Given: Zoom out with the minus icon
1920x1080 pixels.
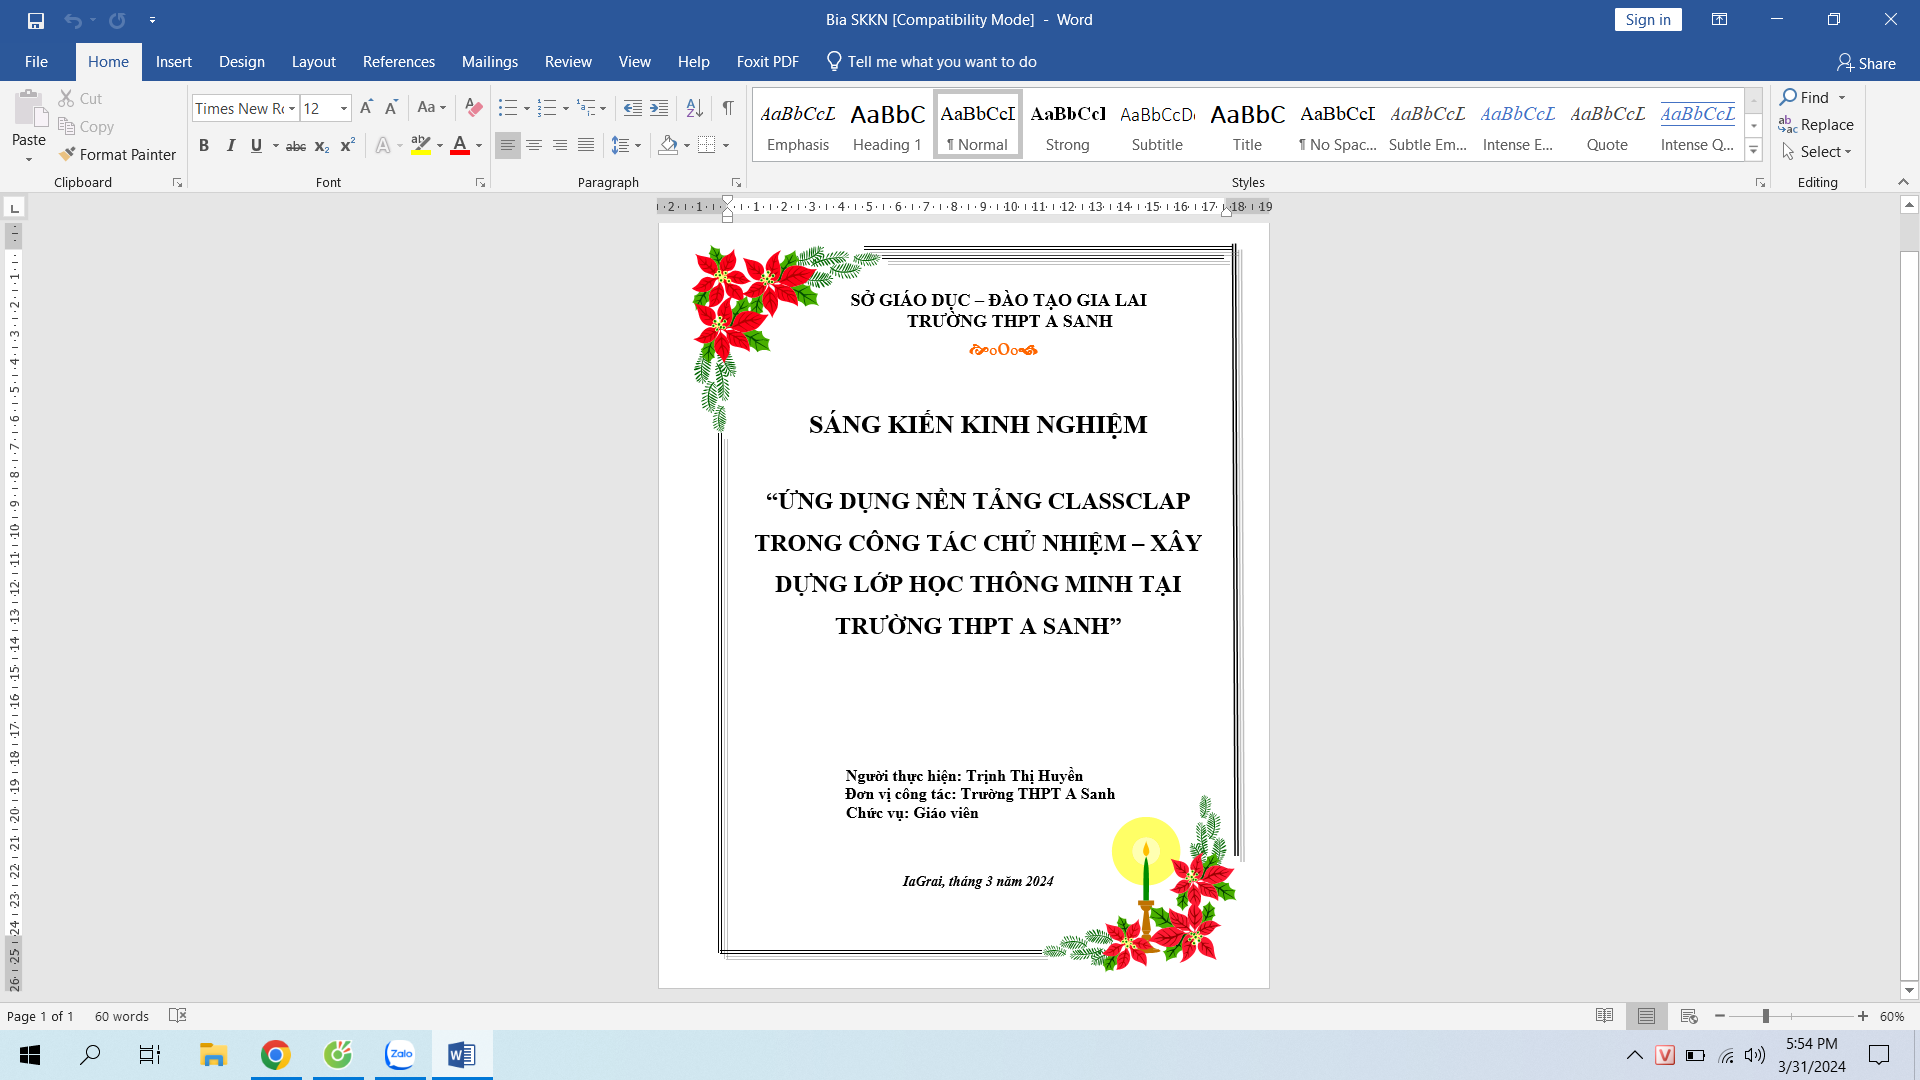Looking at the screenshot, I should (1720, 1016).
